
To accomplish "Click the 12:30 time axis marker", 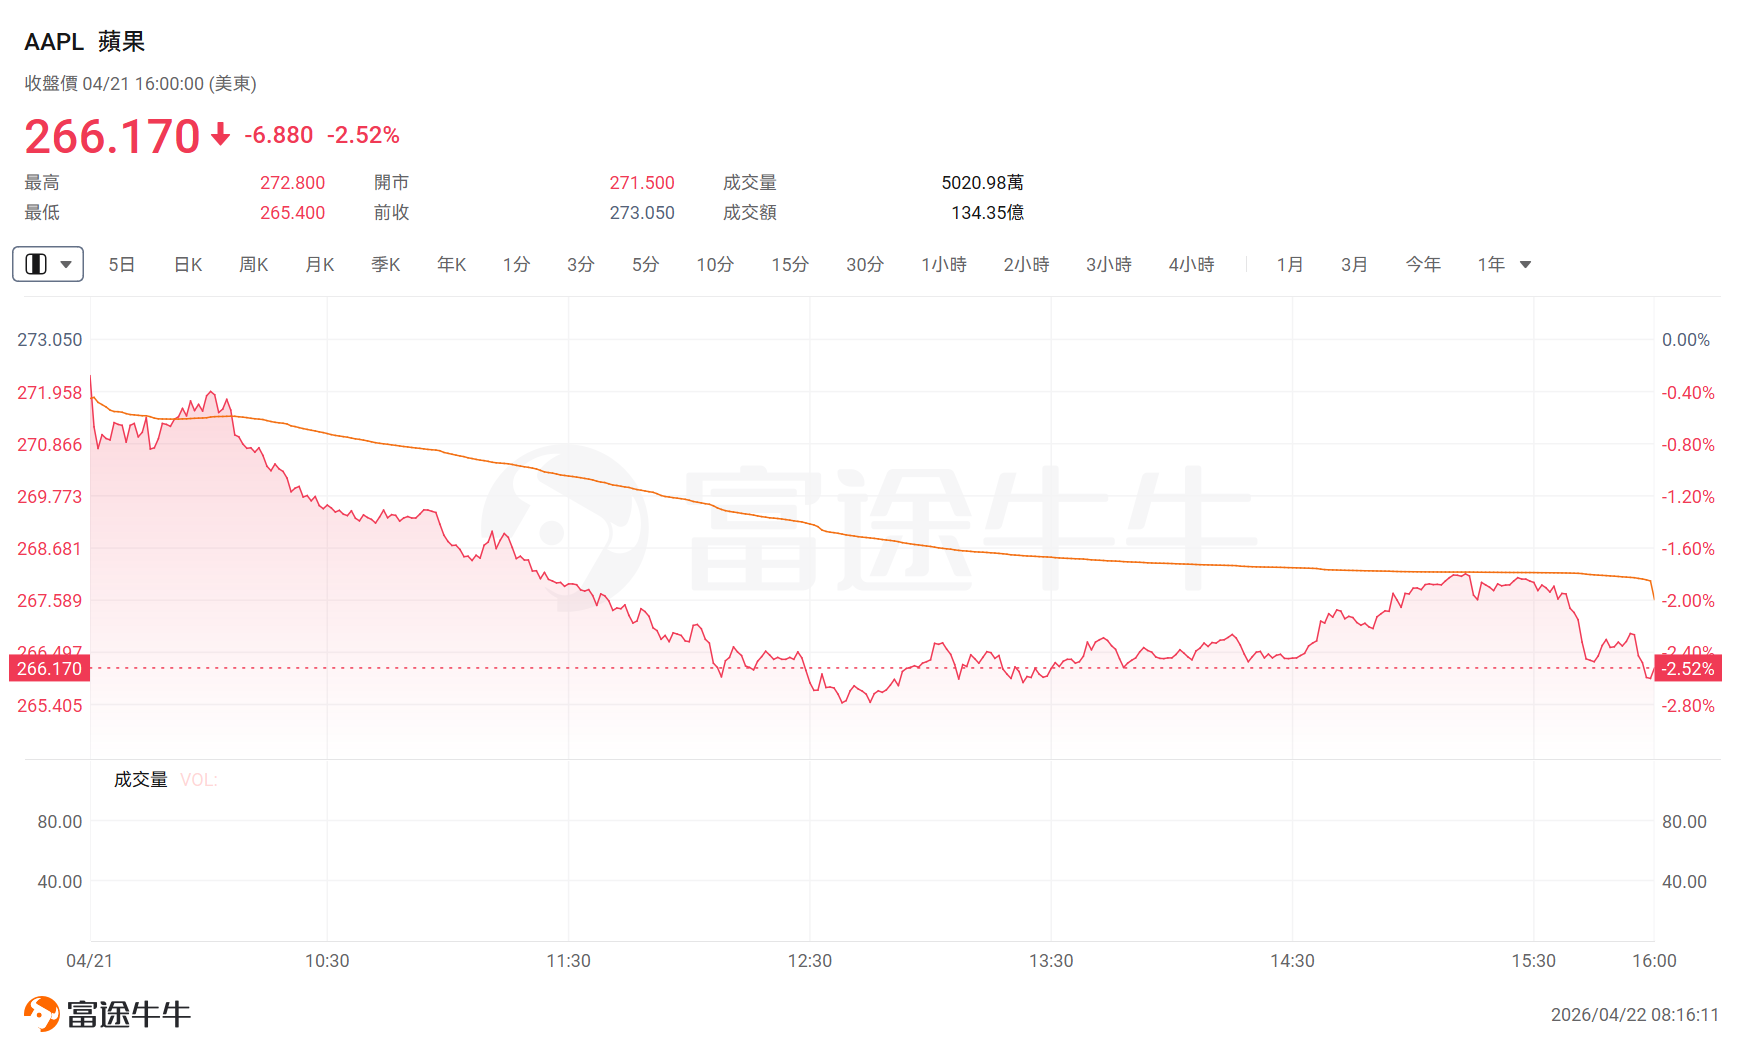I will pos(810,961).
